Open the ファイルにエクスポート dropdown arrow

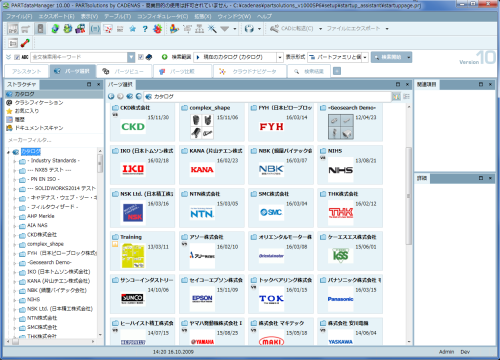387,29
